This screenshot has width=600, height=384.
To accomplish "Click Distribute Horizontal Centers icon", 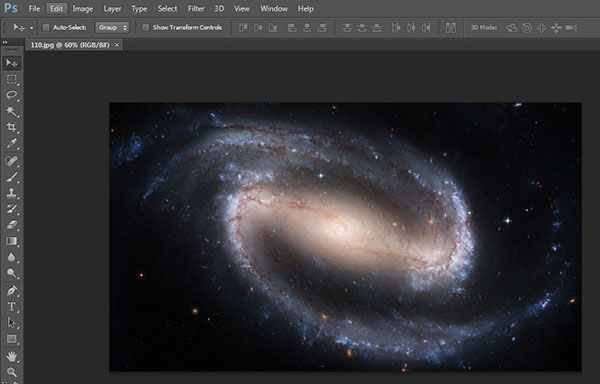I will [411, 28].
